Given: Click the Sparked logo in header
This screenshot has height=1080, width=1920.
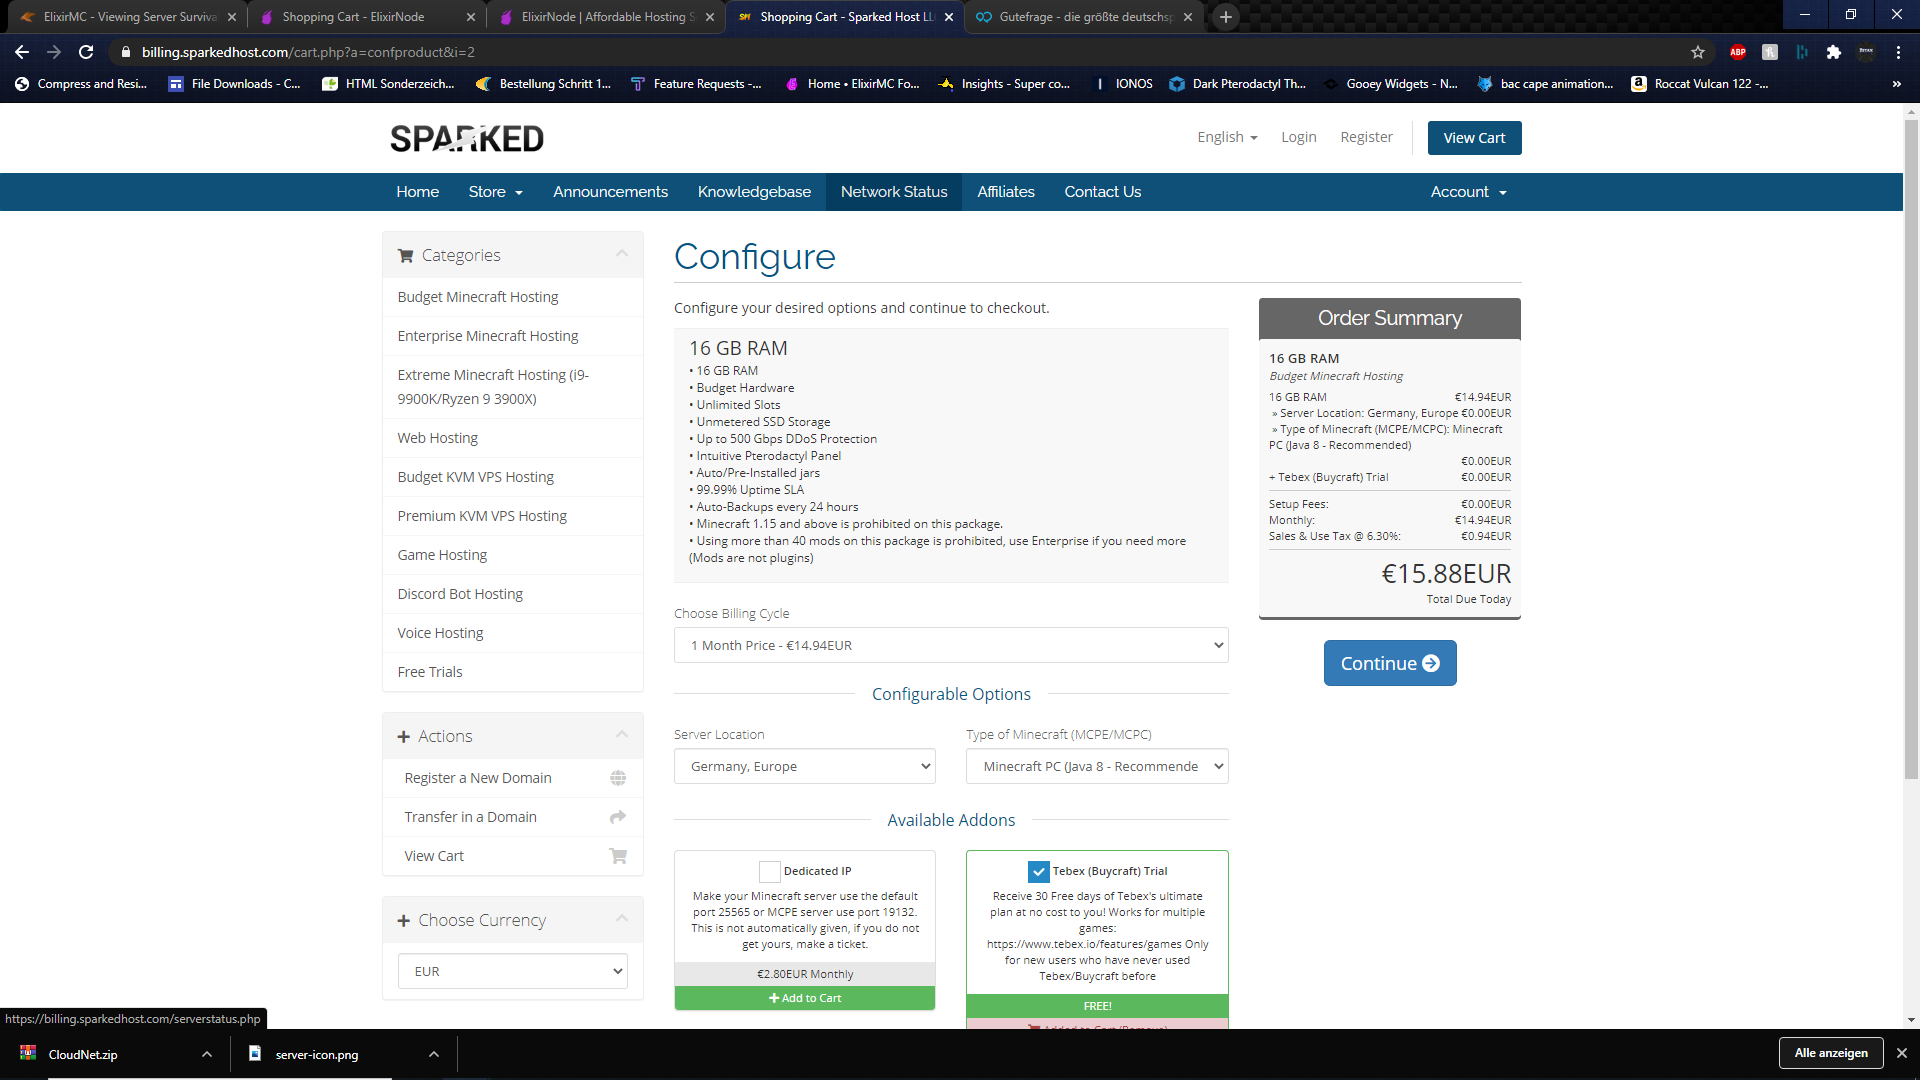Looking at the screenshot, I should [466, 138].
